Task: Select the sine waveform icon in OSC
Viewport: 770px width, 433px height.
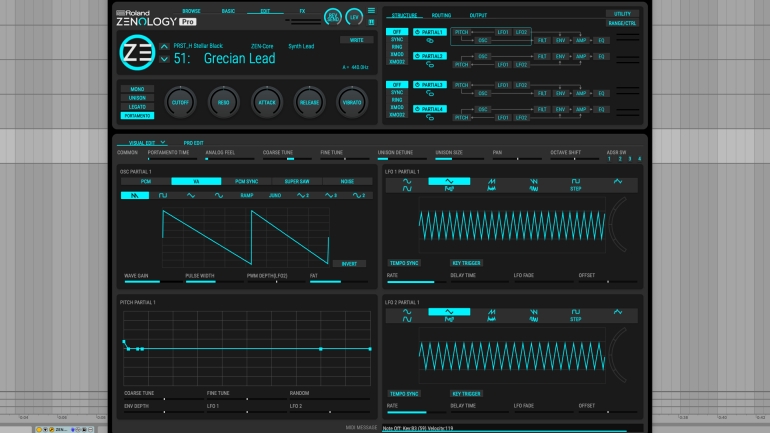Action: click(219, 195)
